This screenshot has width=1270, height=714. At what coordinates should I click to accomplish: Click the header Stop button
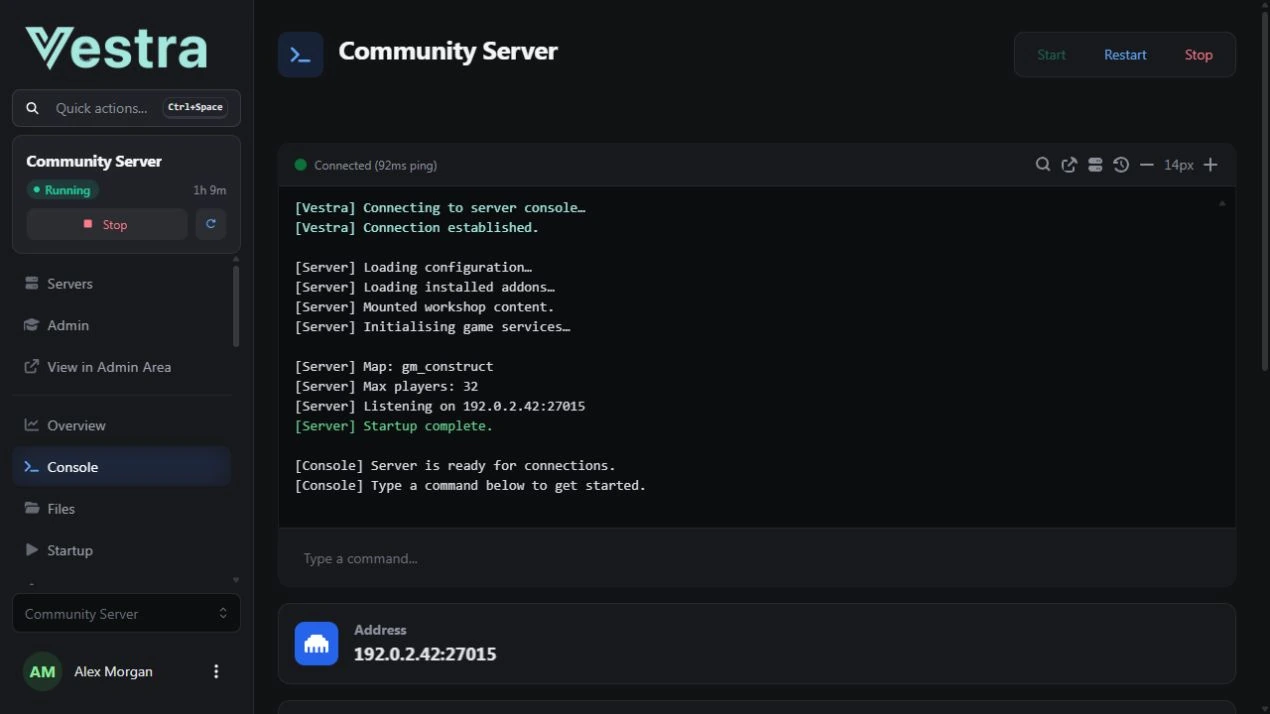1198,55
